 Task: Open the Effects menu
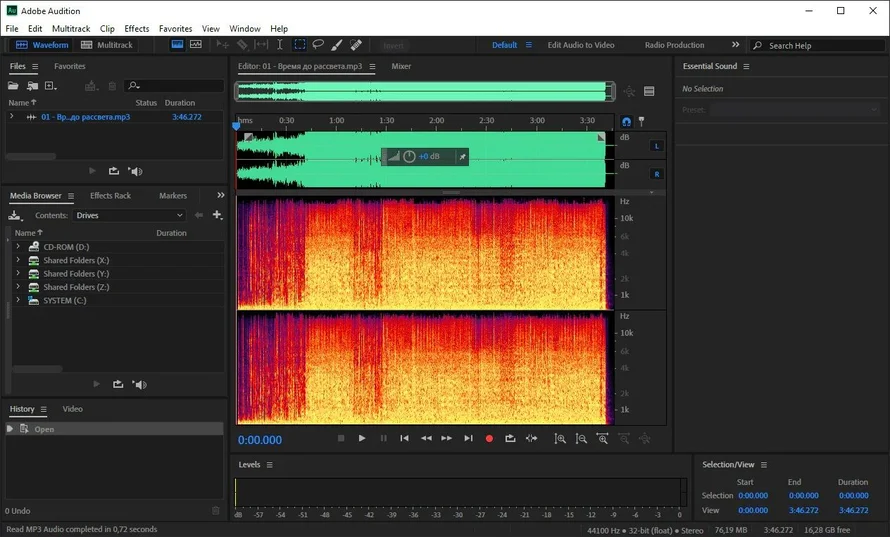click(137, 28)
